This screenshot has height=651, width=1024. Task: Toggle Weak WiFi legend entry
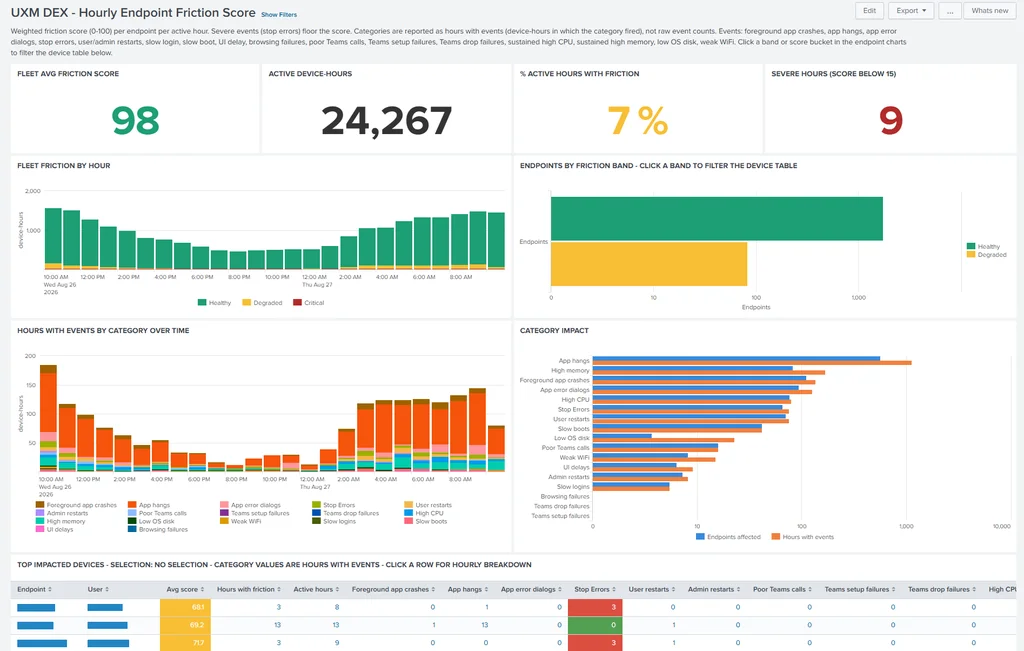pyautogui.click(x=240, y=522)
